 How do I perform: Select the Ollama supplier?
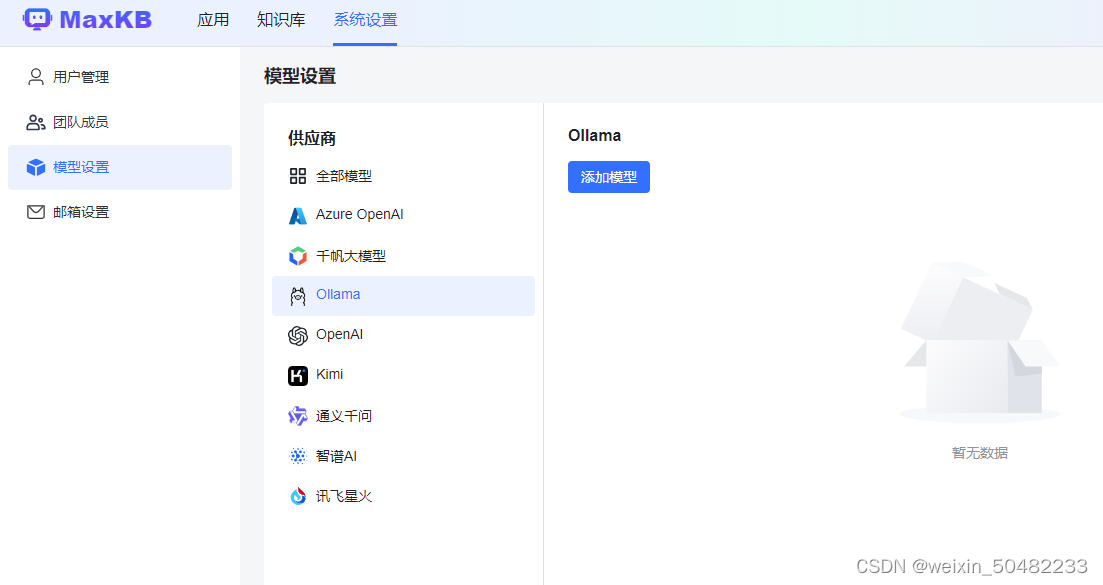pos(403,296)
